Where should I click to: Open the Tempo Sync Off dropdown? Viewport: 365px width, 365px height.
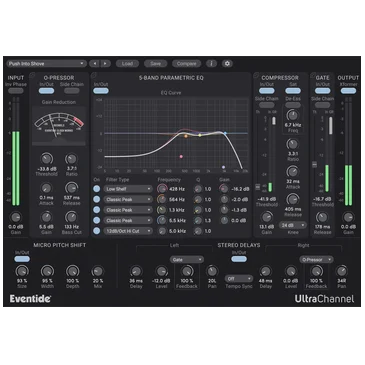(239, 278)
